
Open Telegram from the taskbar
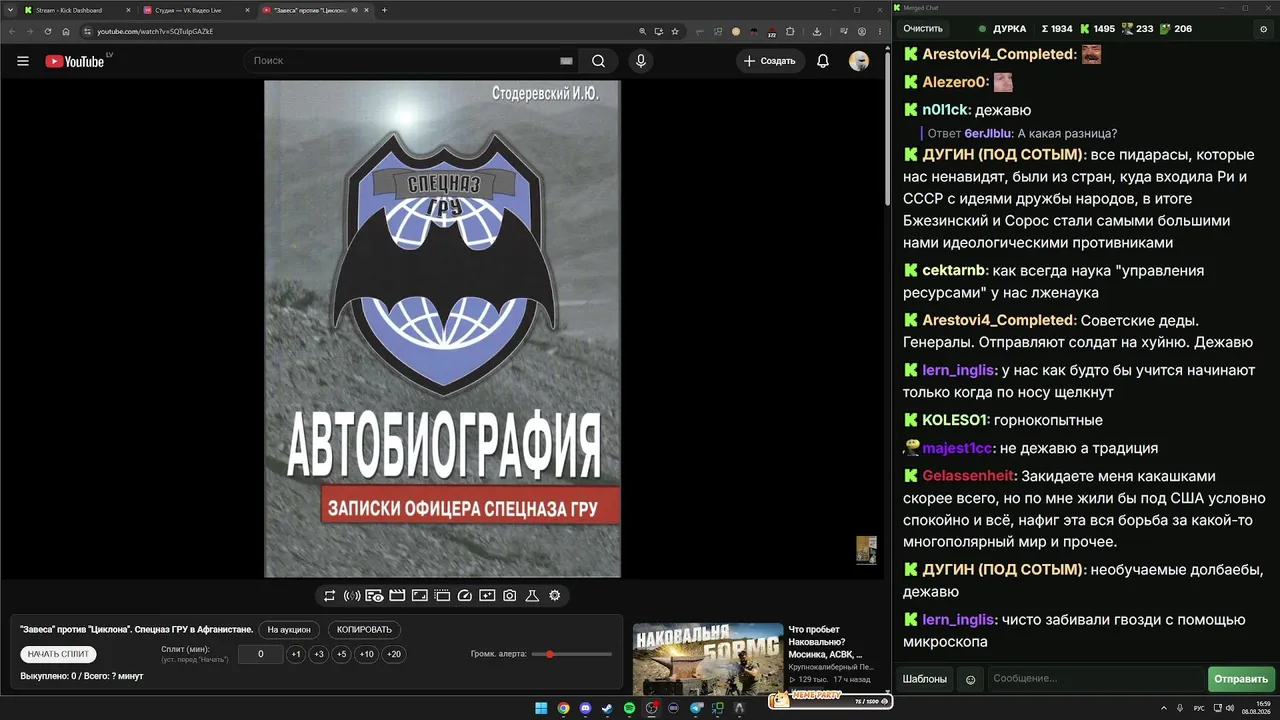(x=695, y=708)
